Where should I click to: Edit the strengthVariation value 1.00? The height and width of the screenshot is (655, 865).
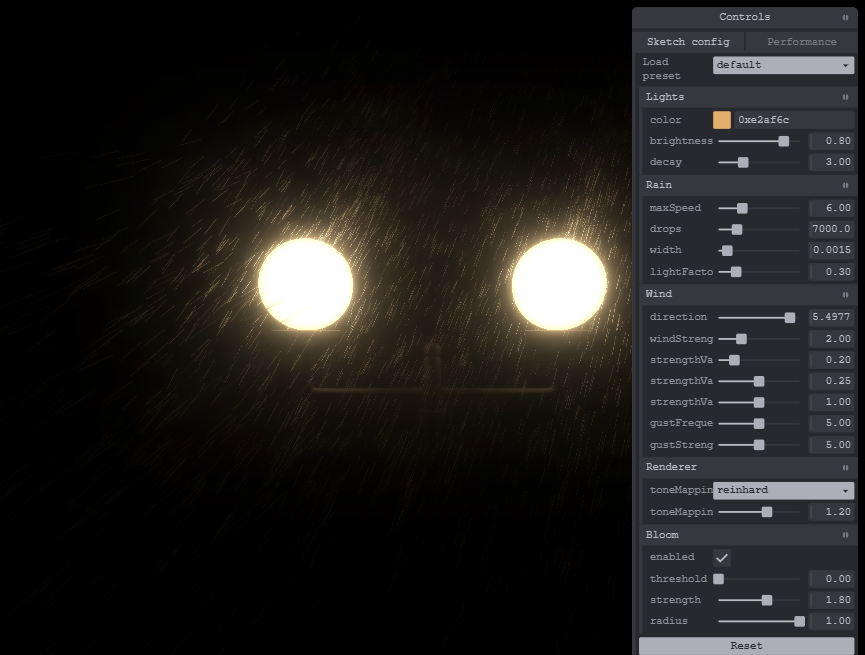pos(831,402)
